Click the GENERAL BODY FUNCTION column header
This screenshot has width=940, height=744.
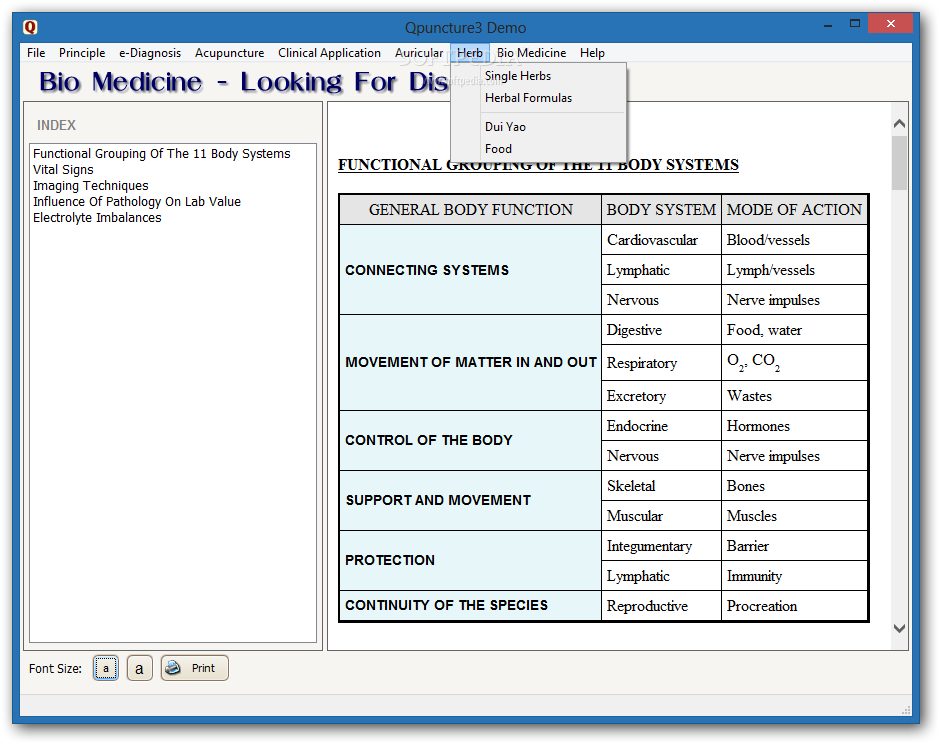470,209
